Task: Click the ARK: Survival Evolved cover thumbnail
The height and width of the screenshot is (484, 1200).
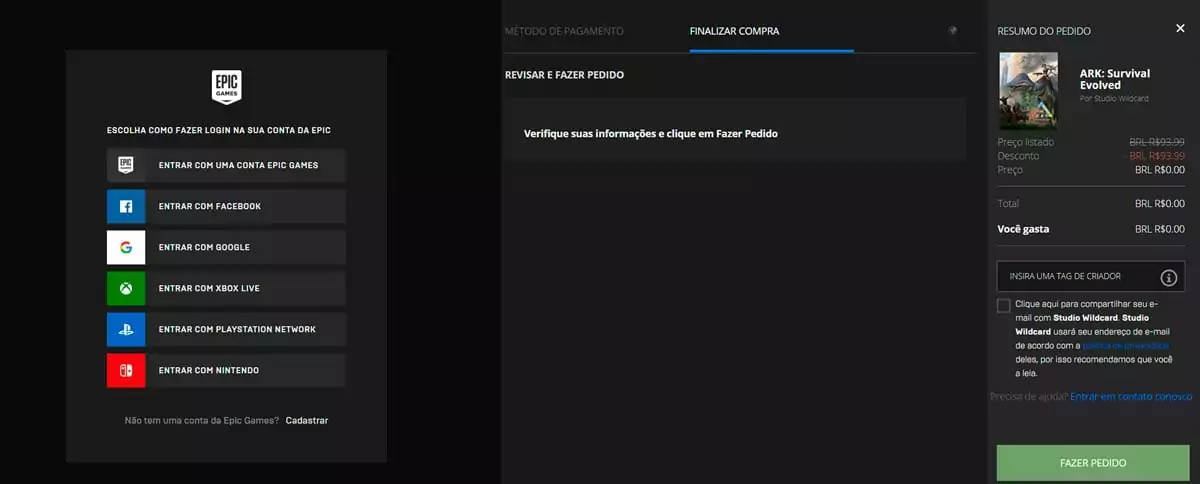Action: [x=1028, y=91]
